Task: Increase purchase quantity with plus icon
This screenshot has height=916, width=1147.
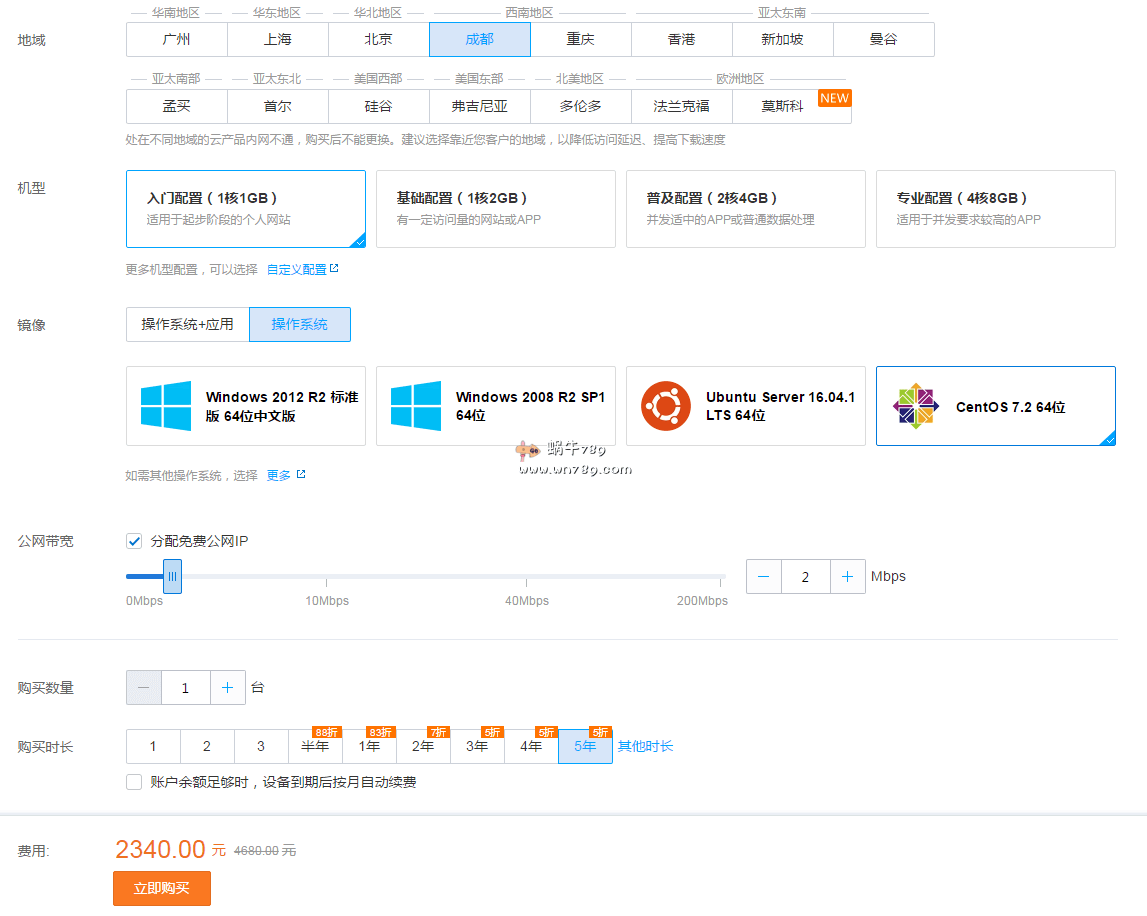Action: coord(228,688)
